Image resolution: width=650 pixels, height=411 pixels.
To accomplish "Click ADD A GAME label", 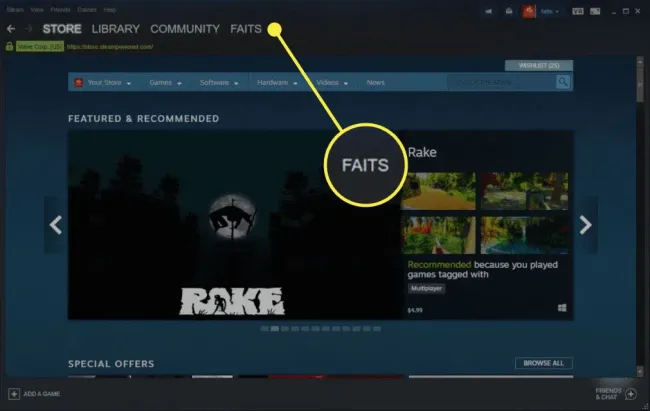I will pos(41,394).
